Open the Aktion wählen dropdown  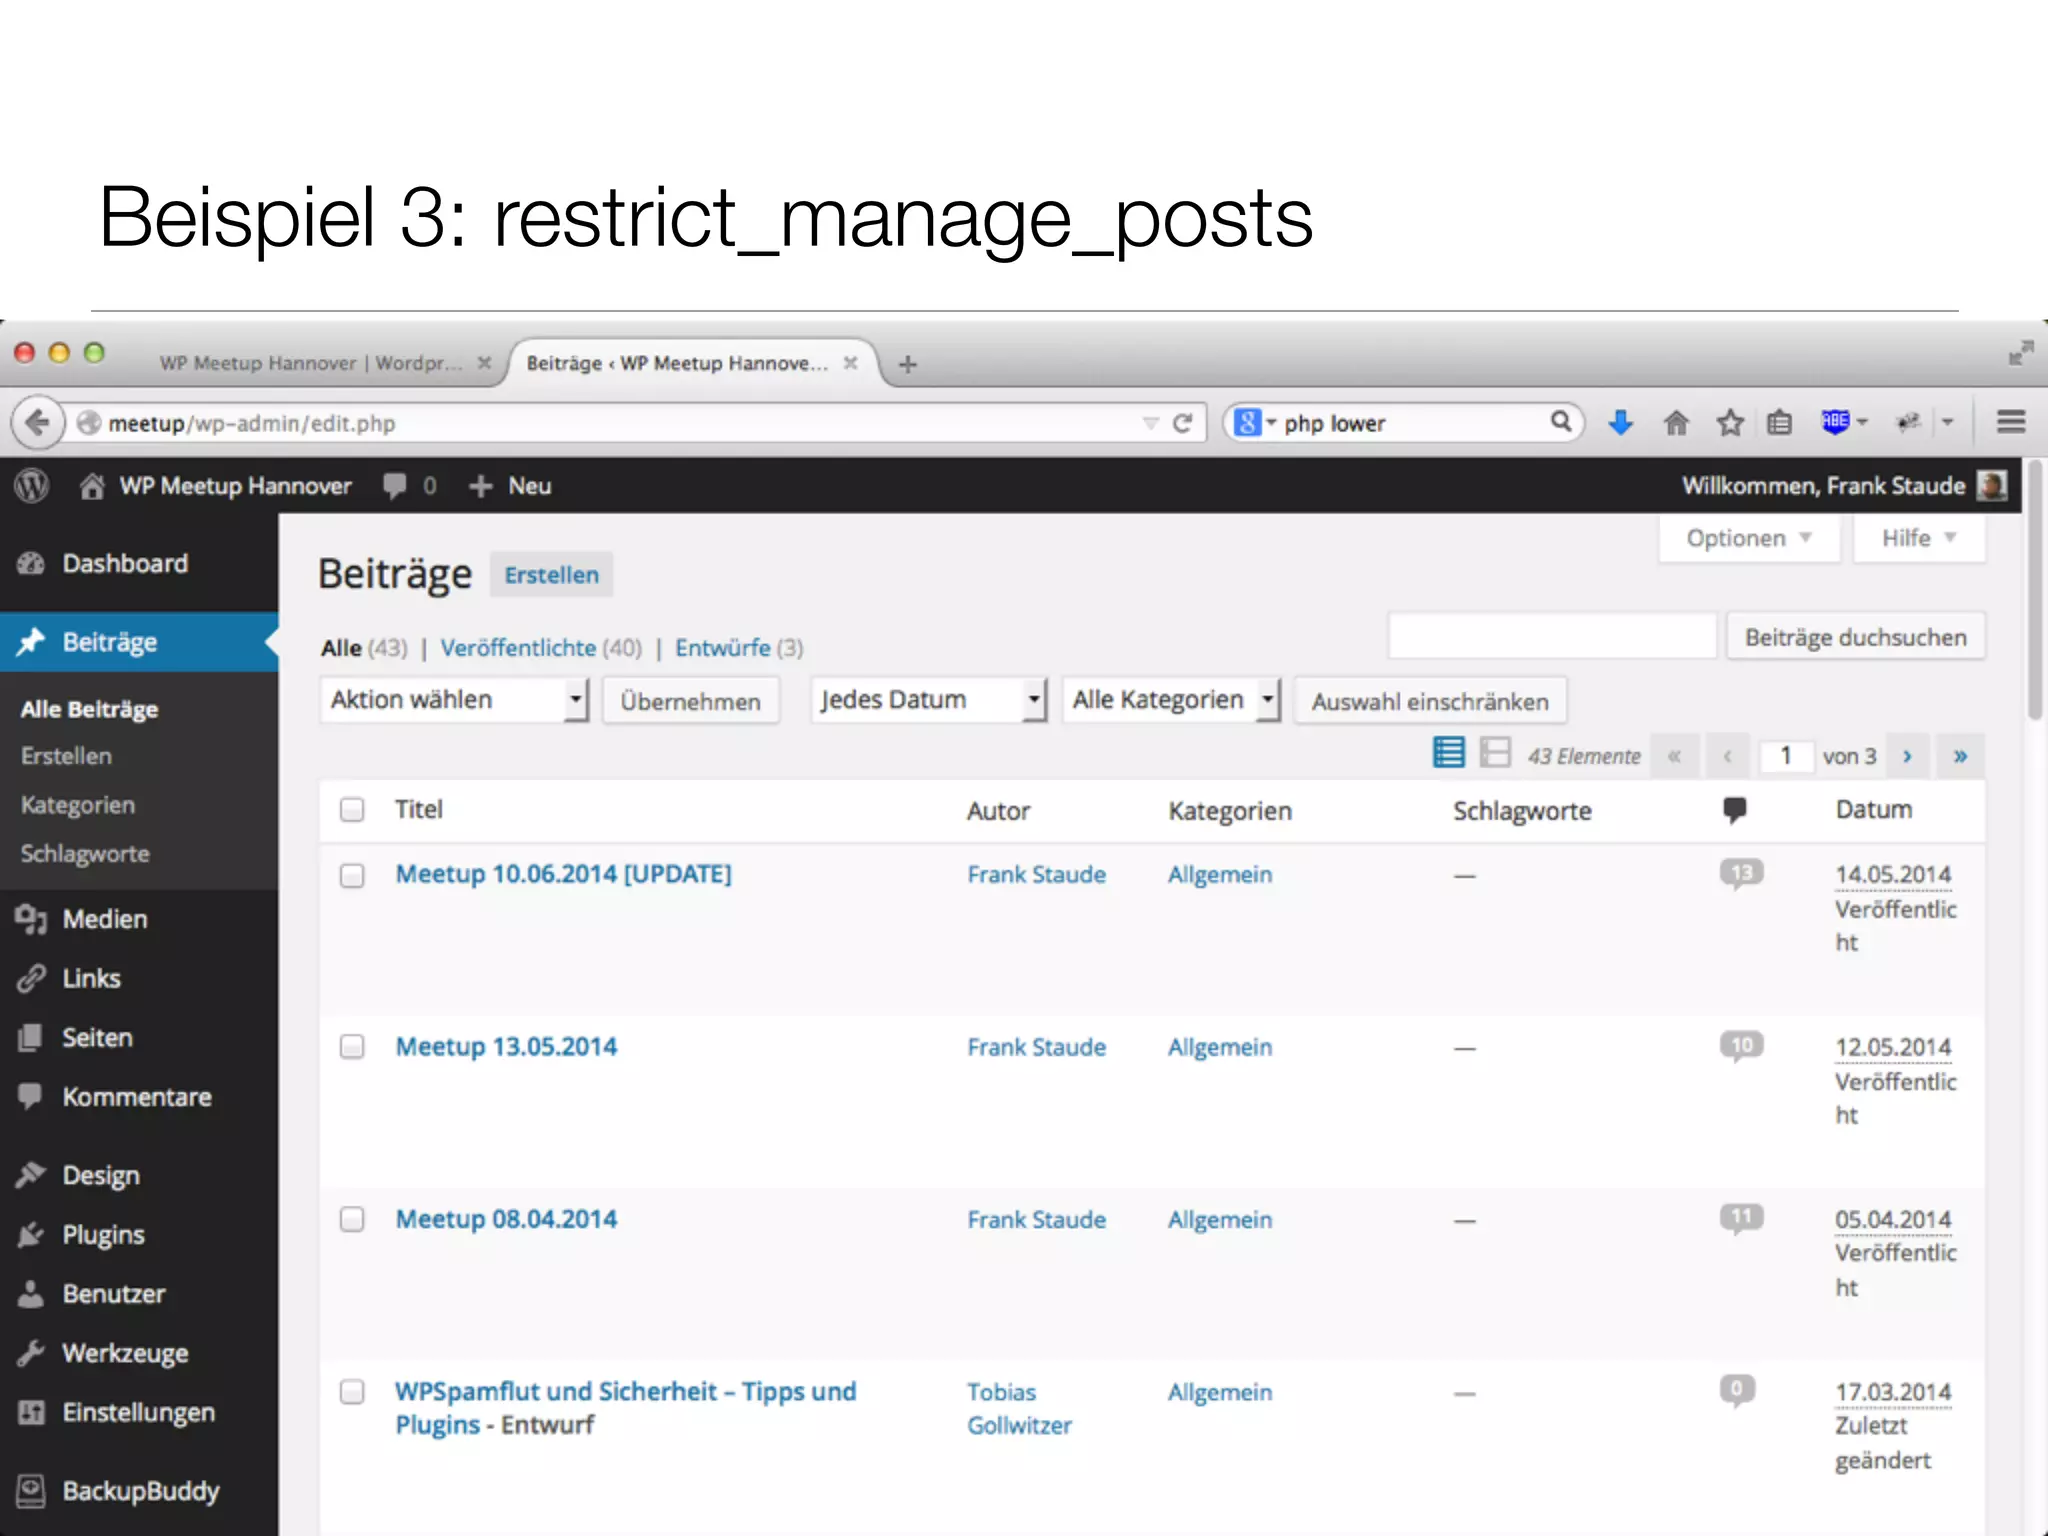click(455, 700)
